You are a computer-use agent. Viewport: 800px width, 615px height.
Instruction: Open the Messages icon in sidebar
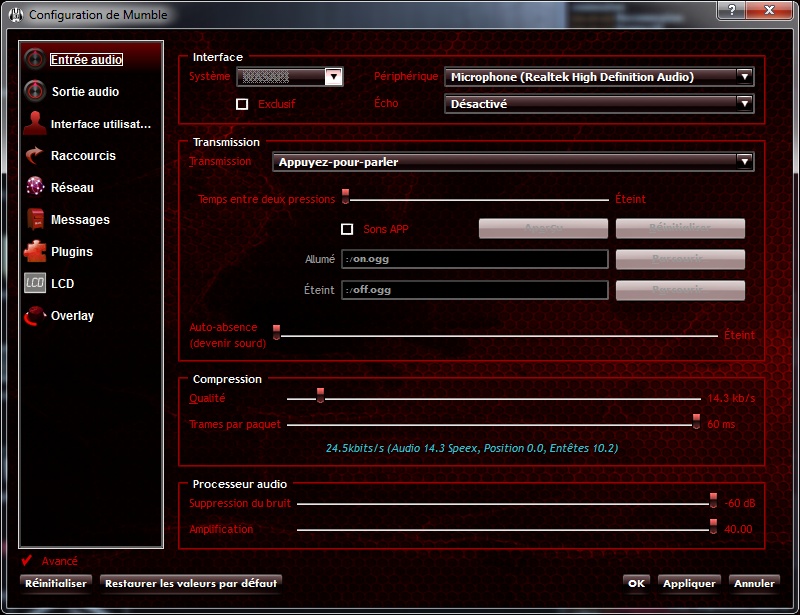pyautogui.click(x=35, y=219)
